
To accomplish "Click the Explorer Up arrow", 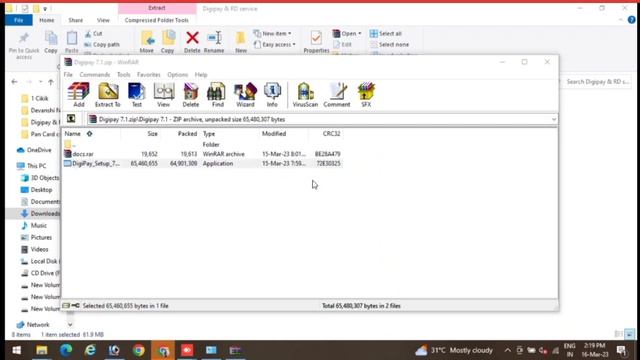I will pyautogui.click(x=51, y=82).
